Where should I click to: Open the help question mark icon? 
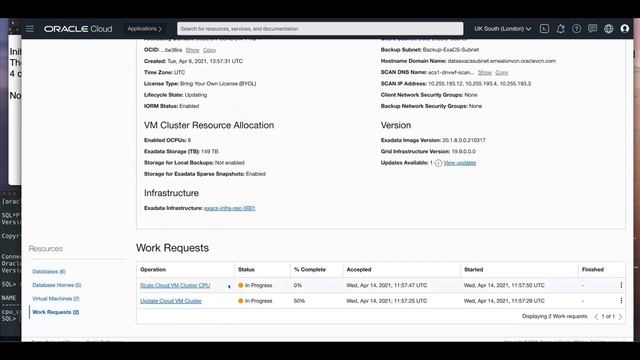pyautogui.click(x=576, y=29)
